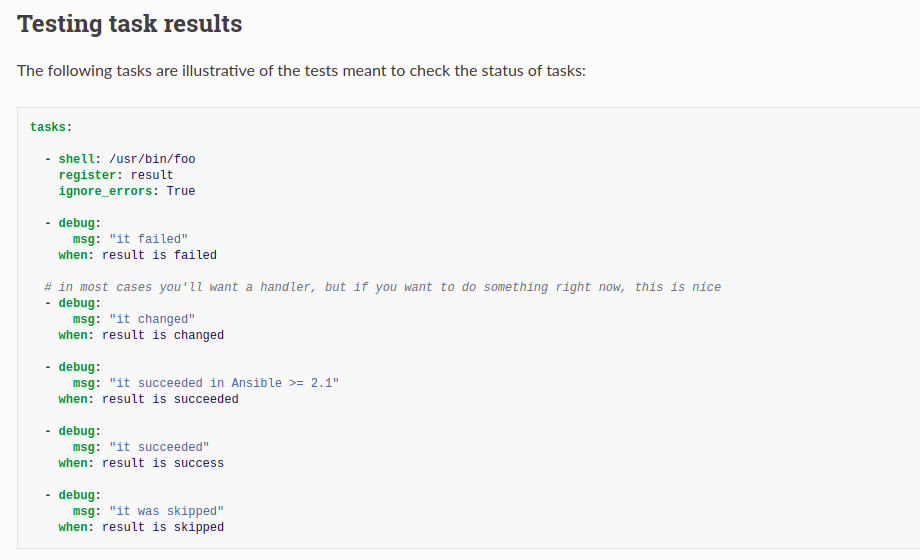Click the last "debug:" keyword
This screenshot has width=920, height=560.
tap(80, 495)
